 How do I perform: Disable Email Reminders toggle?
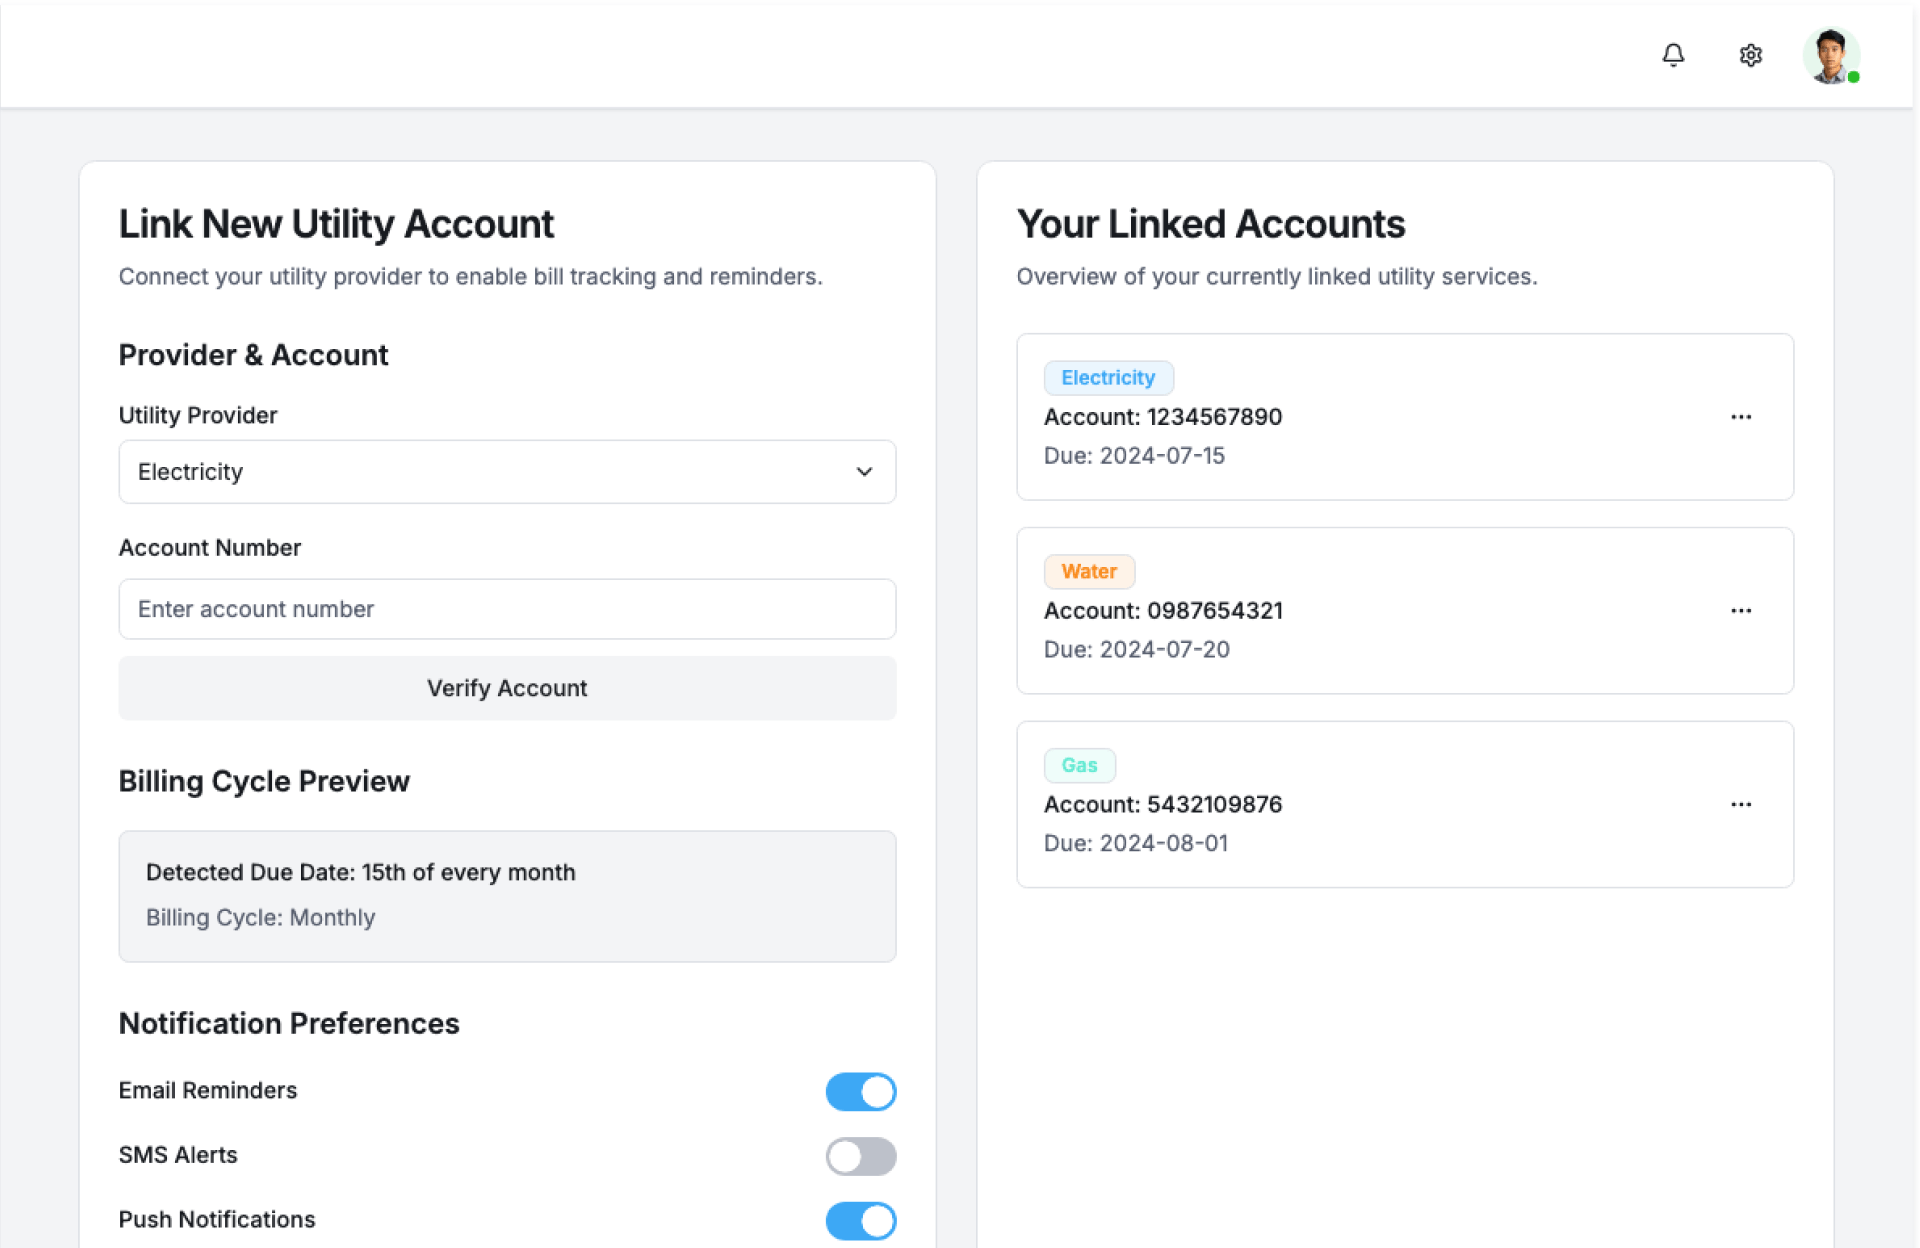pyautogui.click(x=860, y=1092)
